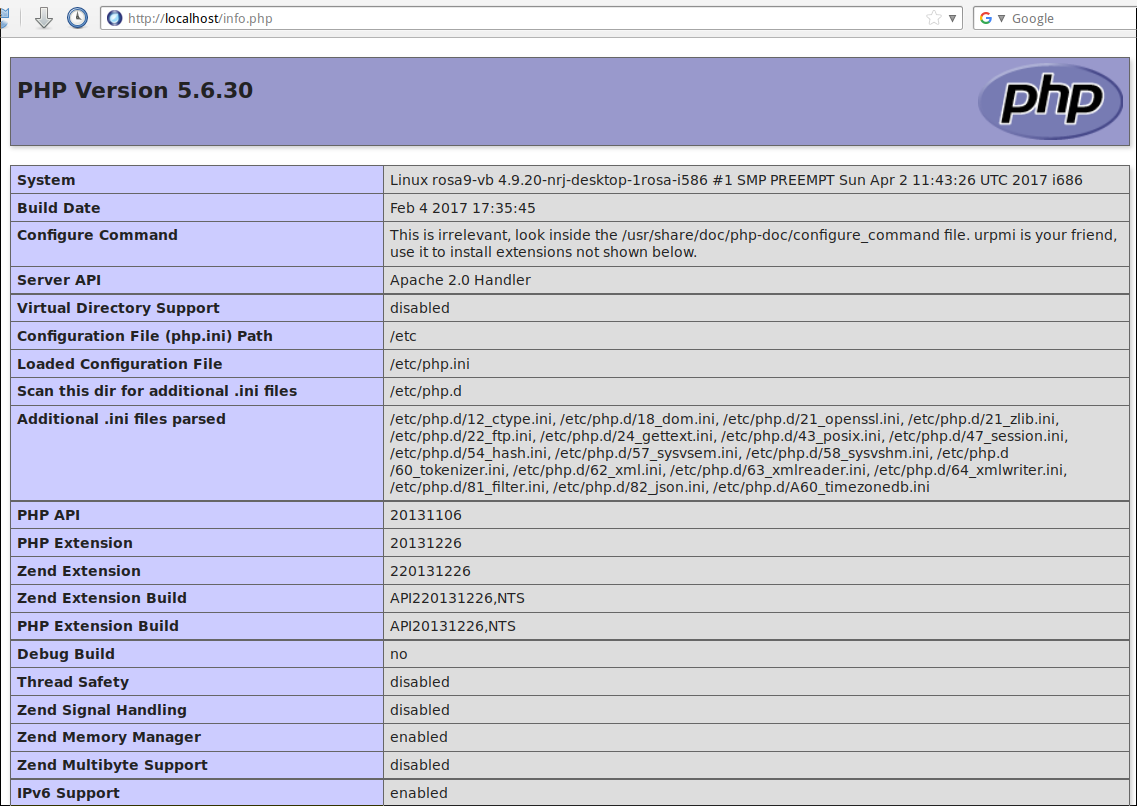Select the Server API label
Viewport: 1137px width, 806px height.
pyautogui.click(x=59, y=280)
